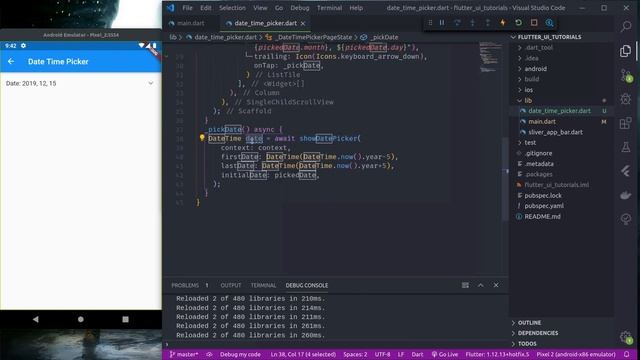The width and height of the screenshot is (640, 360).
Task: Open Search in the activity bar
Action: 626,27
